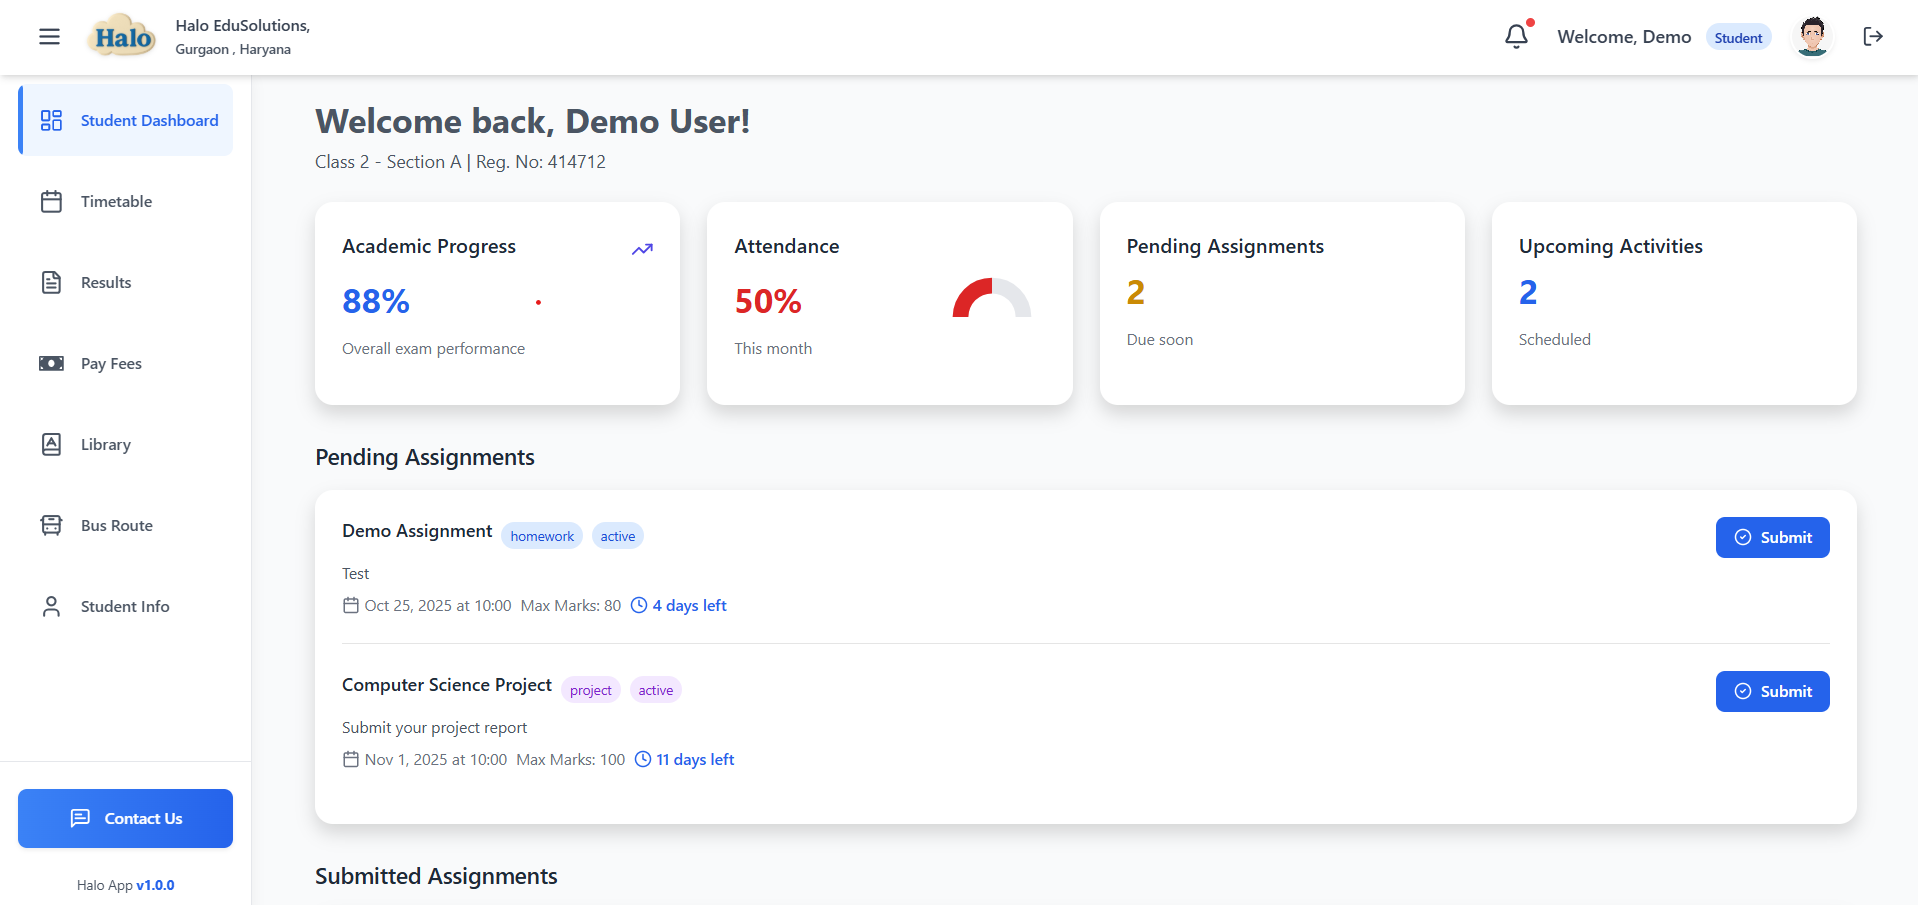Open Contact Us
The height and width of the screenshot is (905, 1918).
point(125,818)
